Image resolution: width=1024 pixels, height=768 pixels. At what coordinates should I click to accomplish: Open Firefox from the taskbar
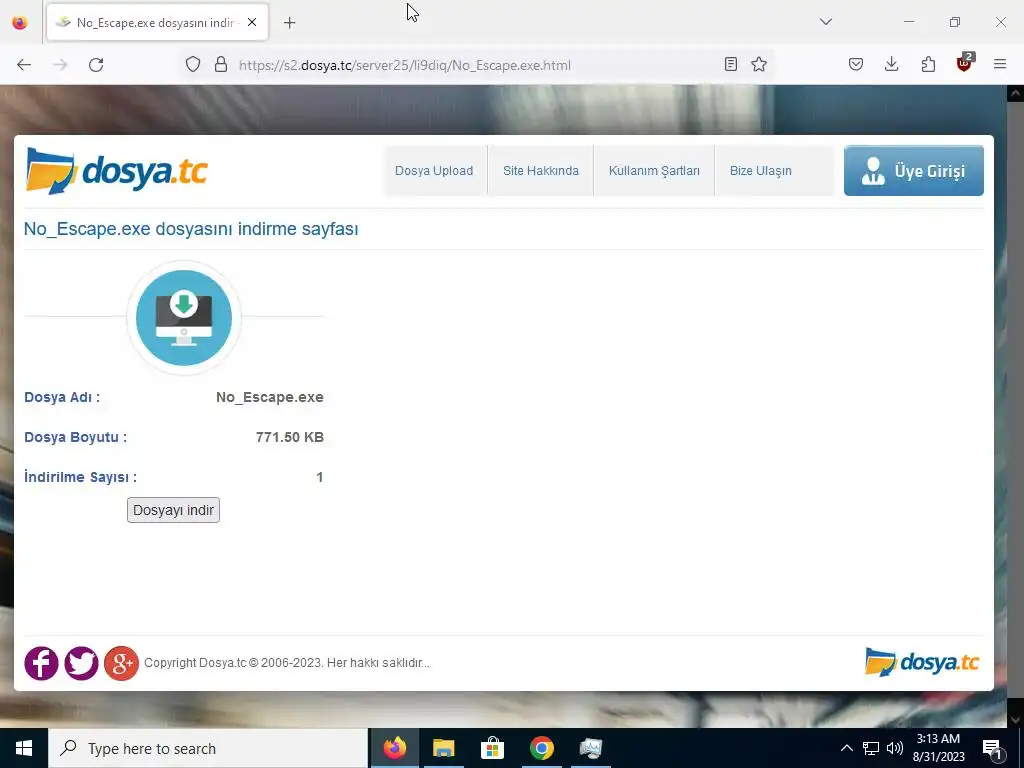[x=394, y=748]
